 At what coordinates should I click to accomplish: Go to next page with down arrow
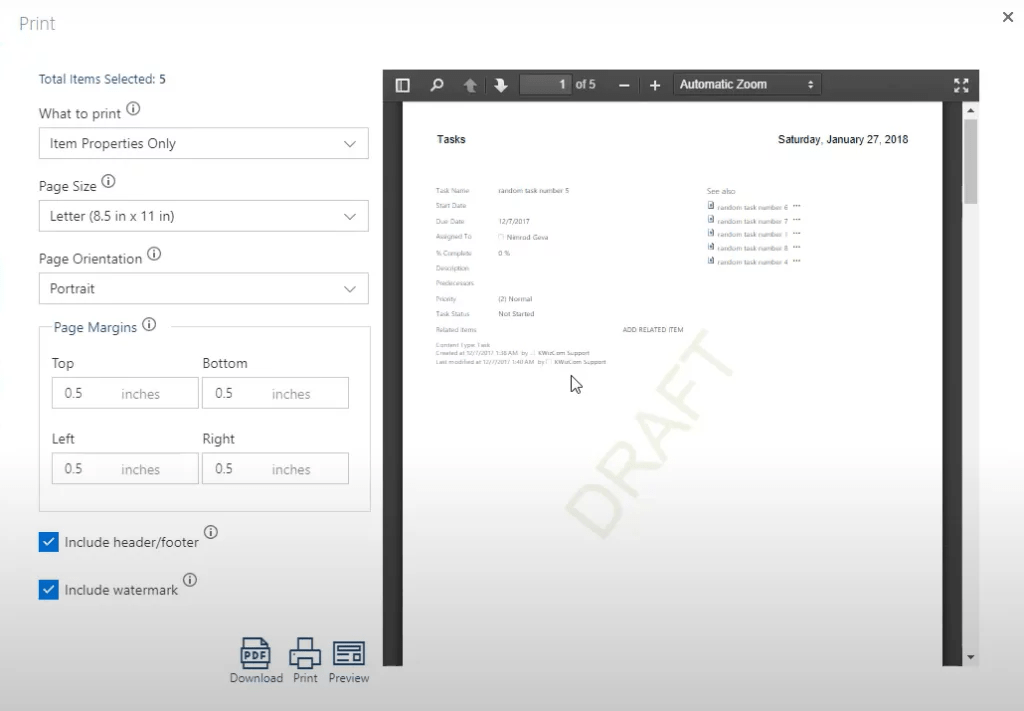(501, 85)
